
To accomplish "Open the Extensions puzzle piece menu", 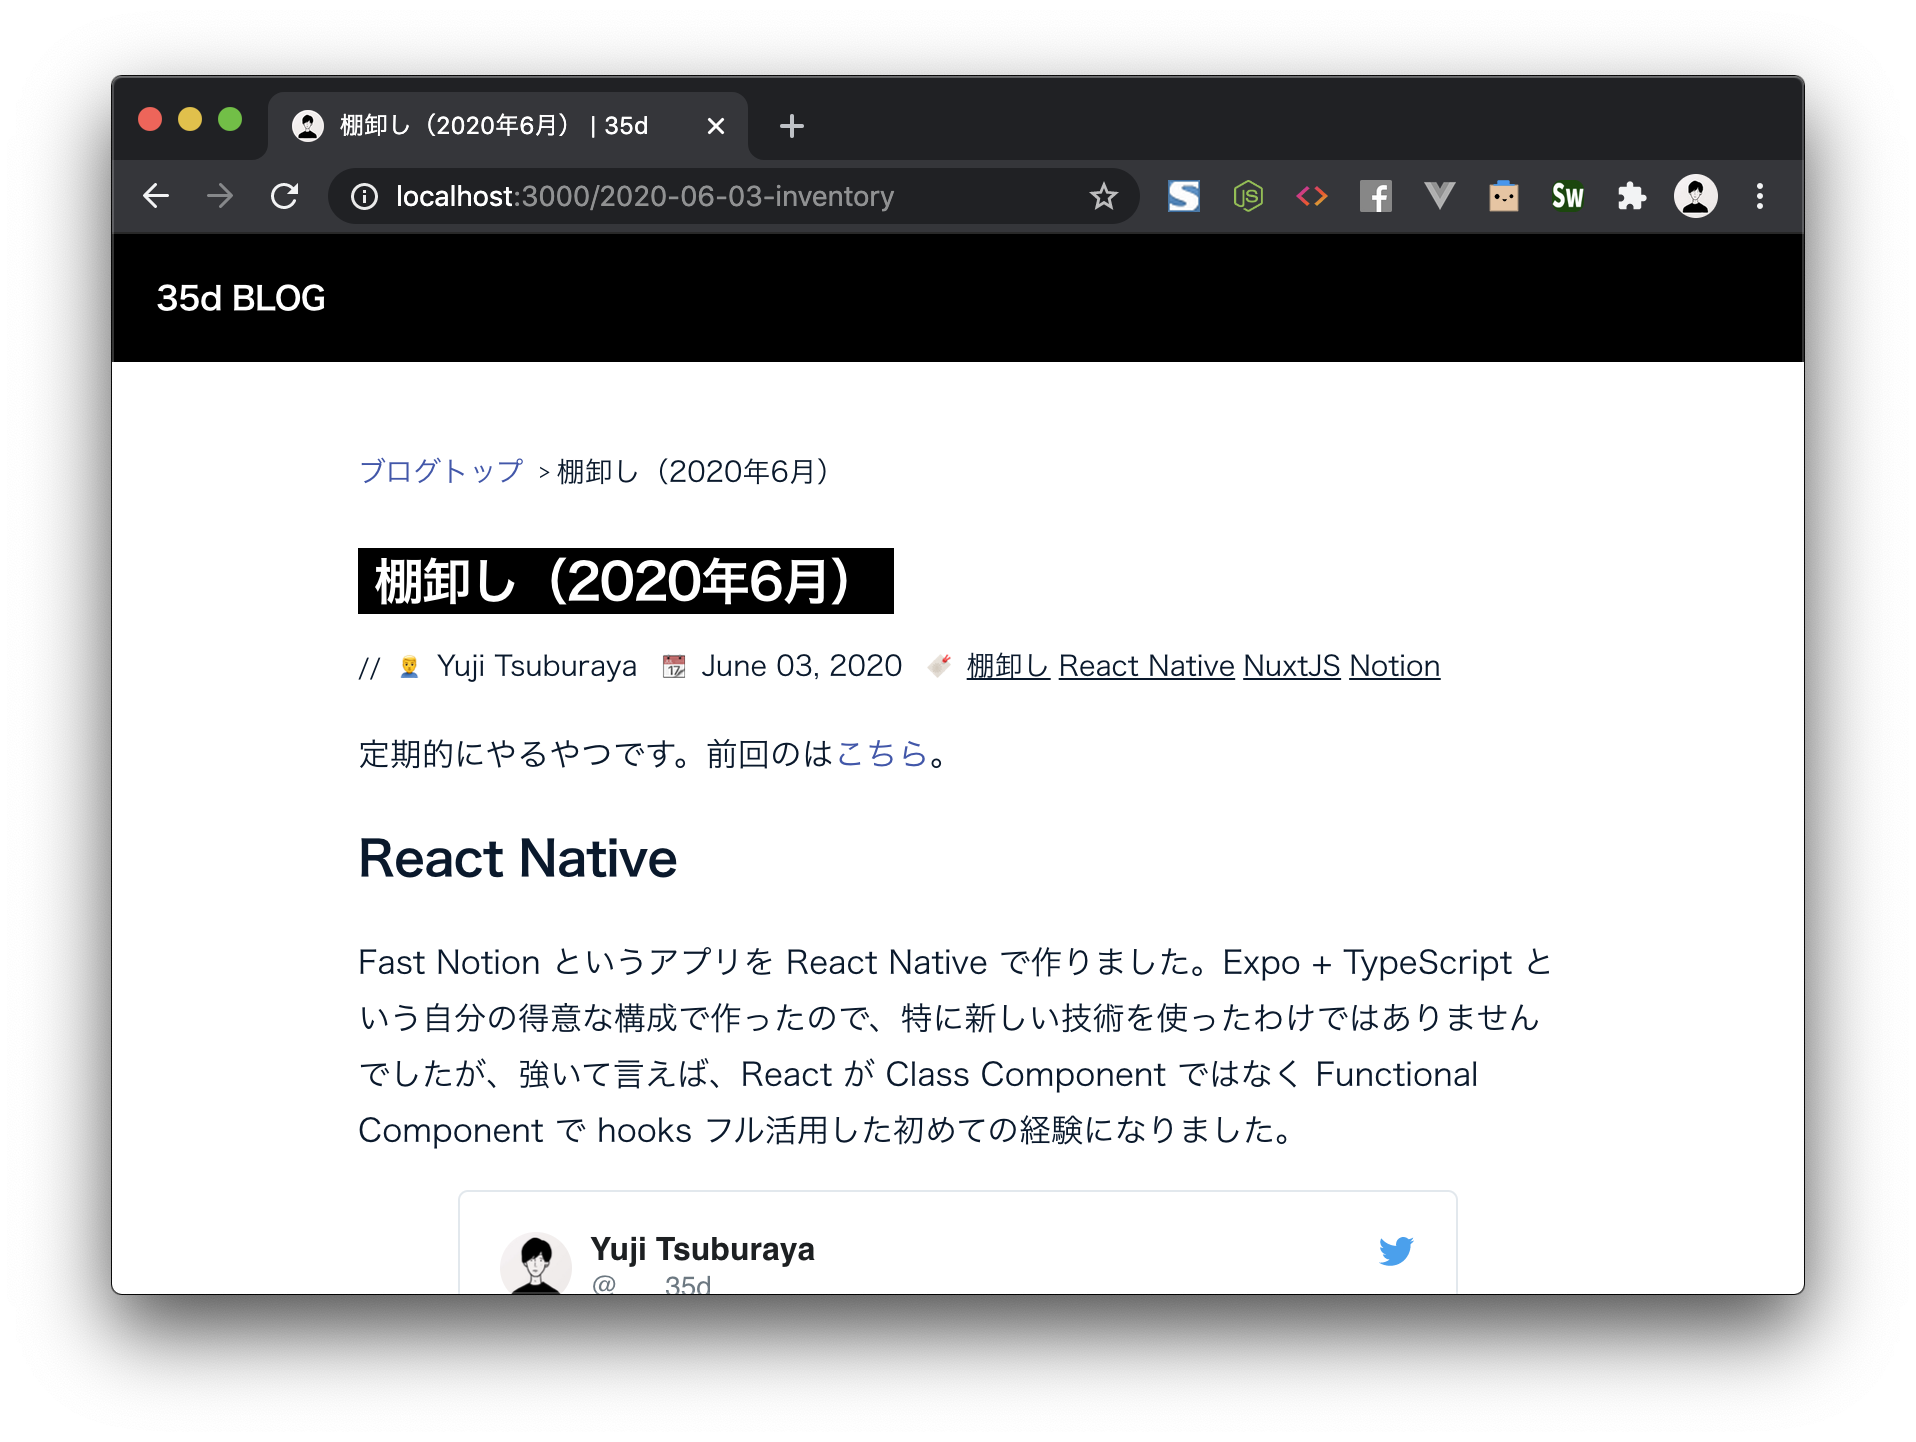I will pos(1632,196).
